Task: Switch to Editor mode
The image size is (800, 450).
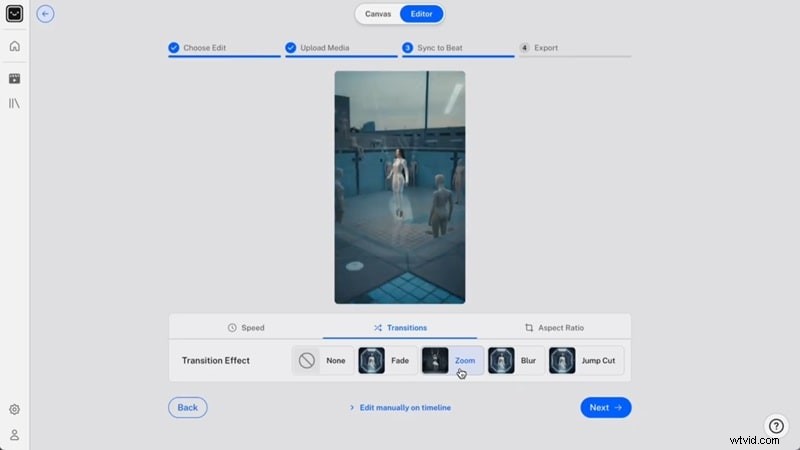Action: tap(421, 14)
